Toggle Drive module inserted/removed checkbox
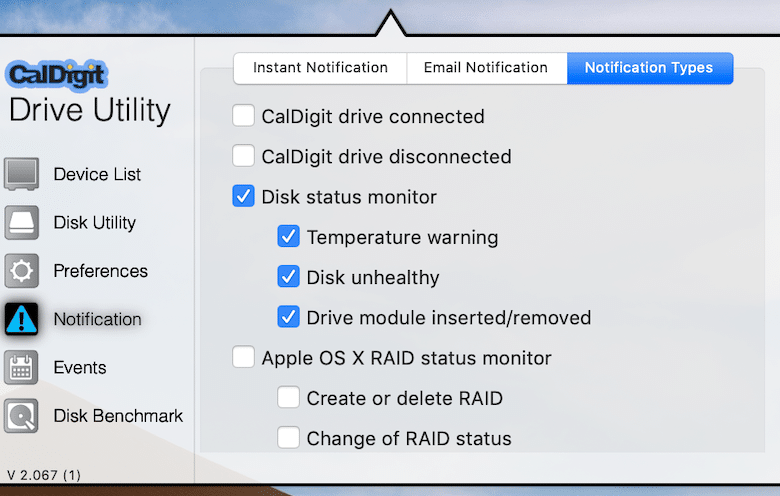 [x=289, y=317]
